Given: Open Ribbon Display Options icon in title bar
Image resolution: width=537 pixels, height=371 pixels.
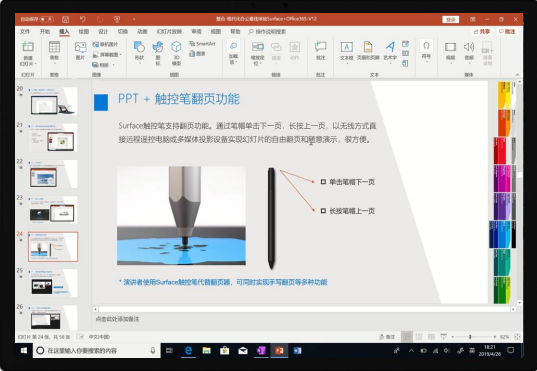Looking at the screenshot, I should (473, 19).
